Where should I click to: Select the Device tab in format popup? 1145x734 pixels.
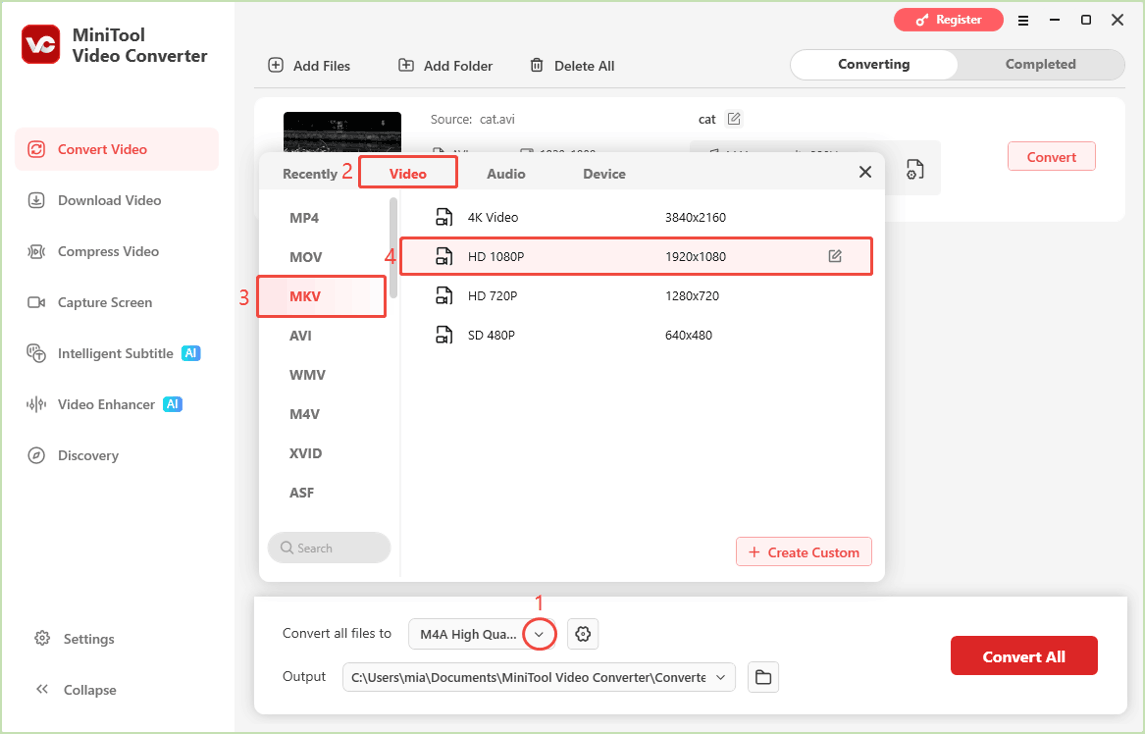point(604,174)
